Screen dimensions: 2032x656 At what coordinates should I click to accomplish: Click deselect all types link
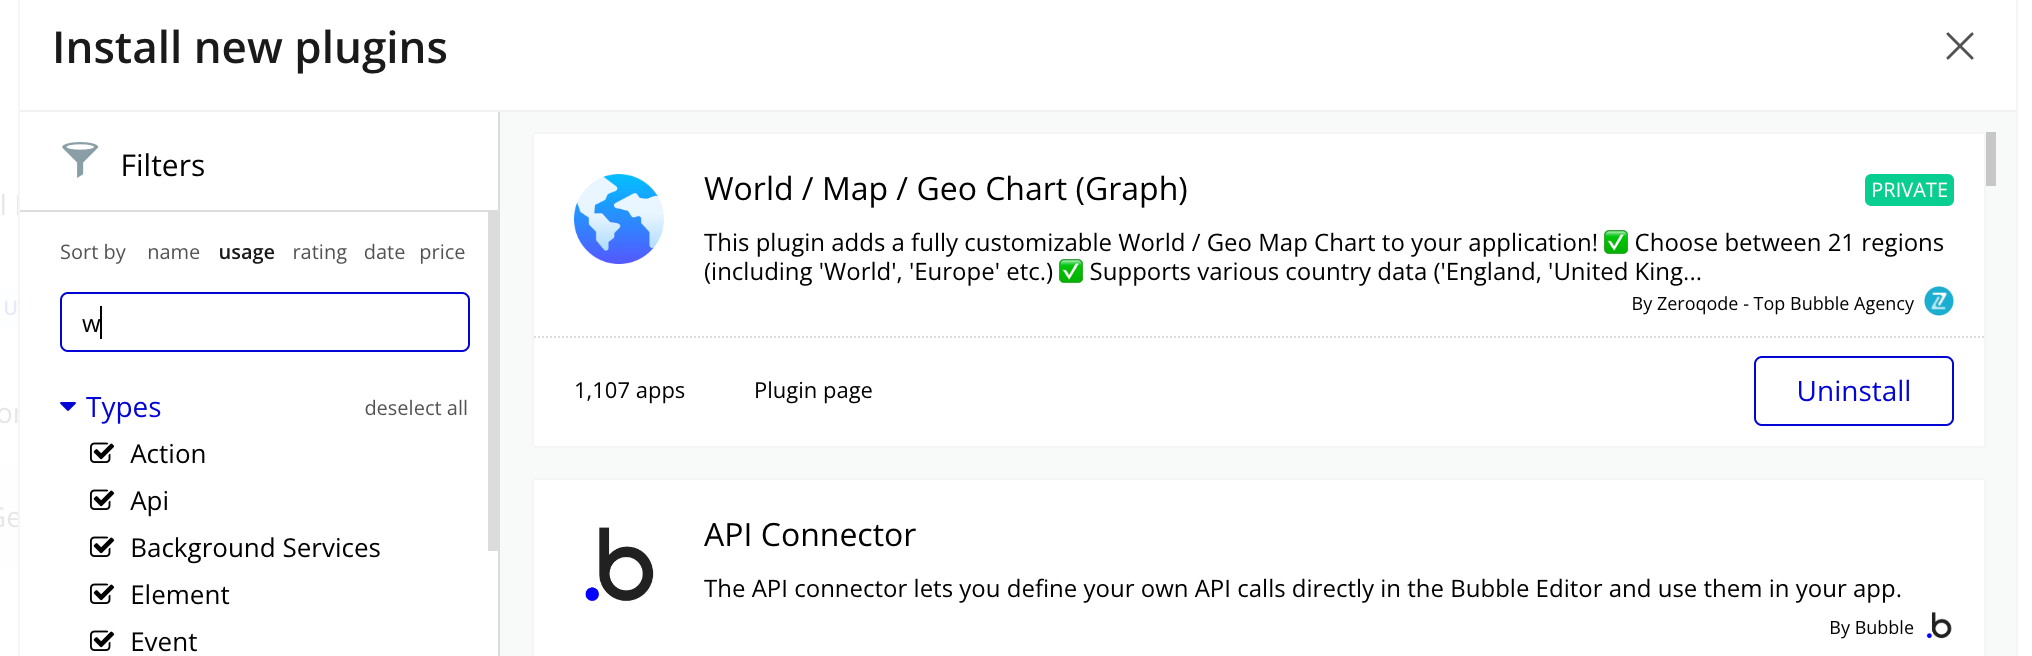[416, 408]
